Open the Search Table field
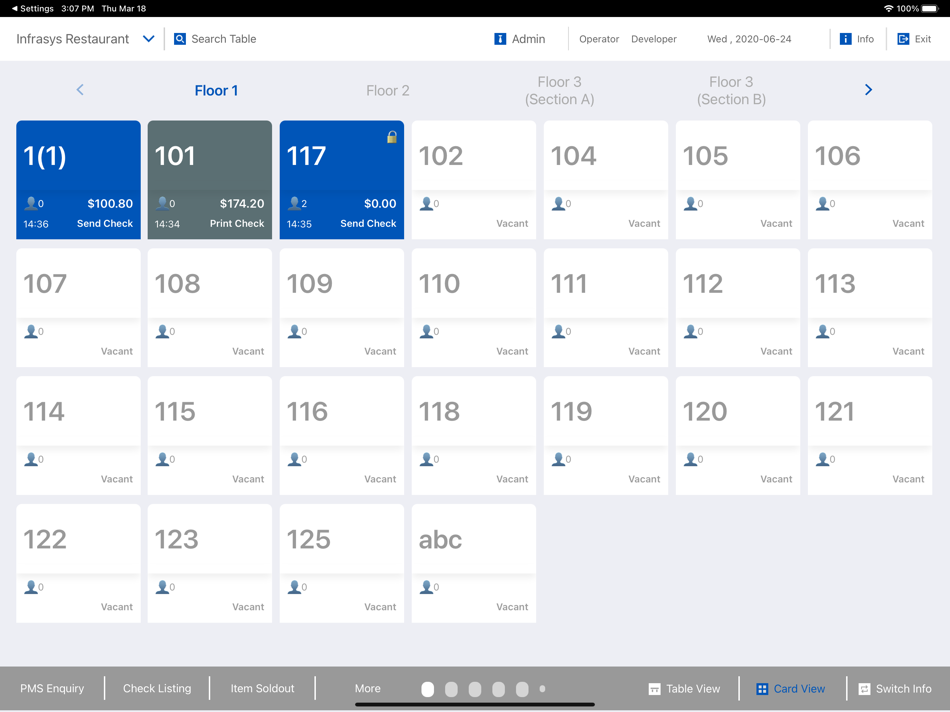The height and width of the screenshot is (712, 950). (215, 39)
